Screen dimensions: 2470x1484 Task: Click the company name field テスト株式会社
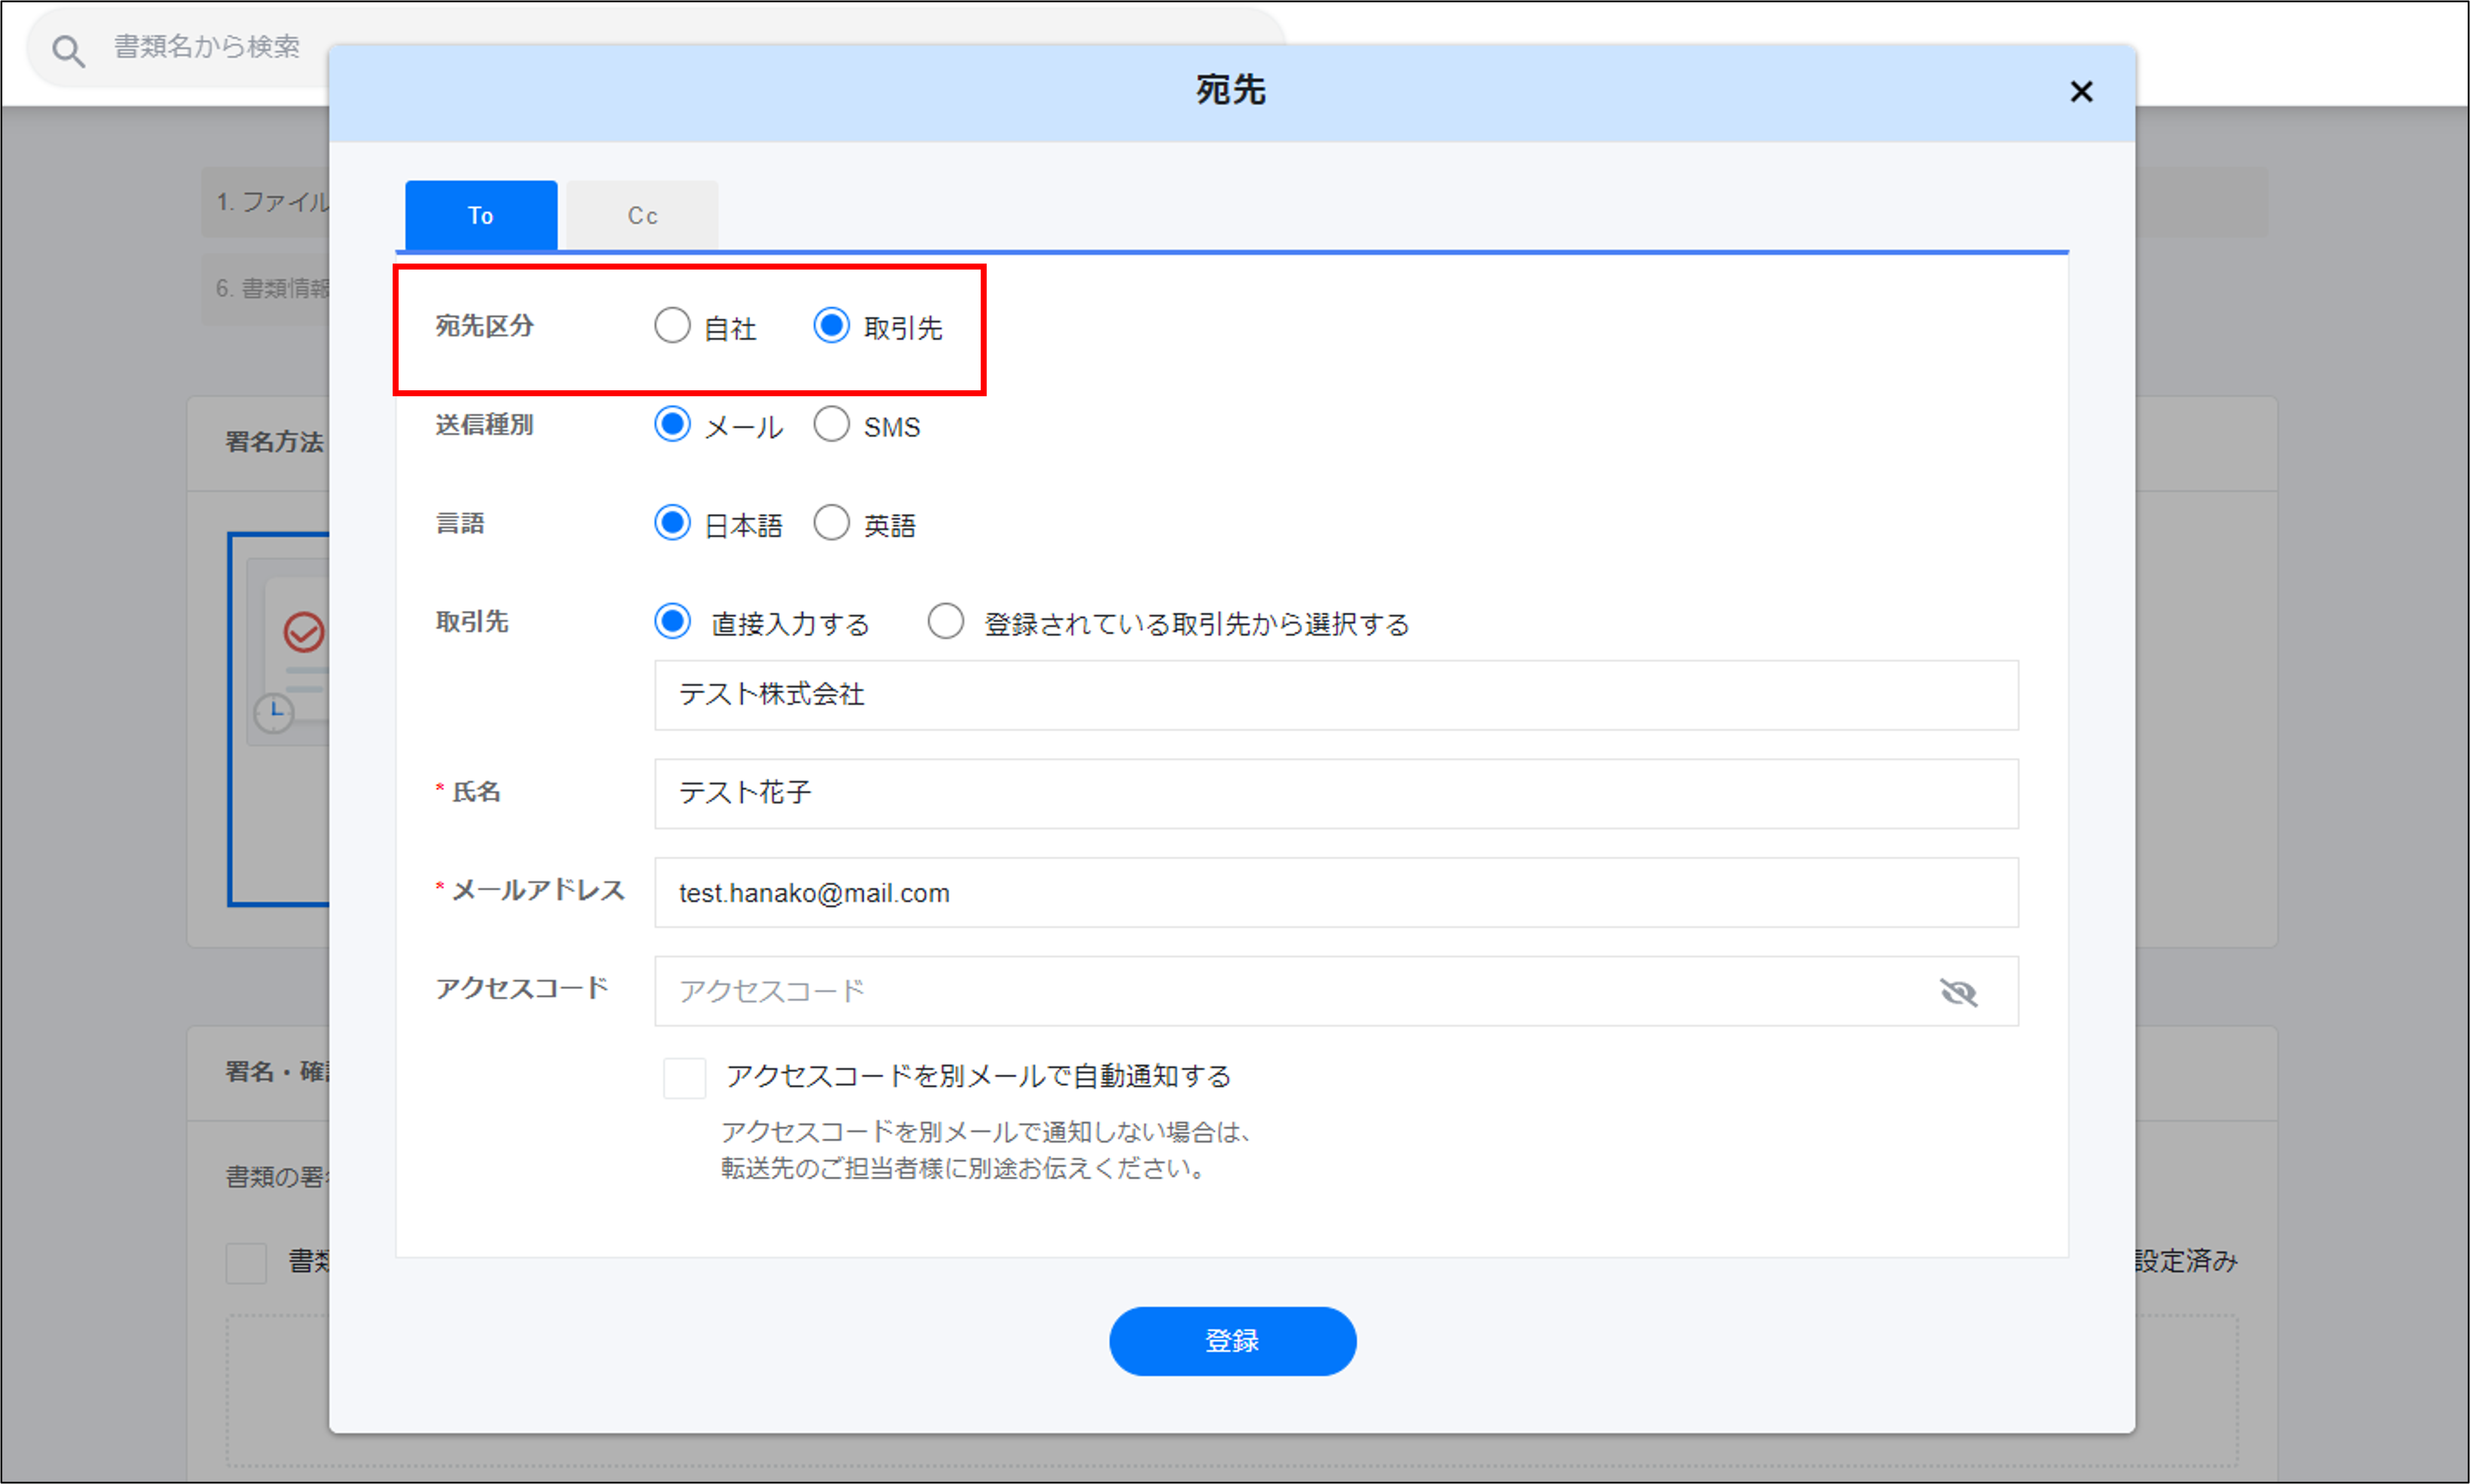click(1335, 695)
